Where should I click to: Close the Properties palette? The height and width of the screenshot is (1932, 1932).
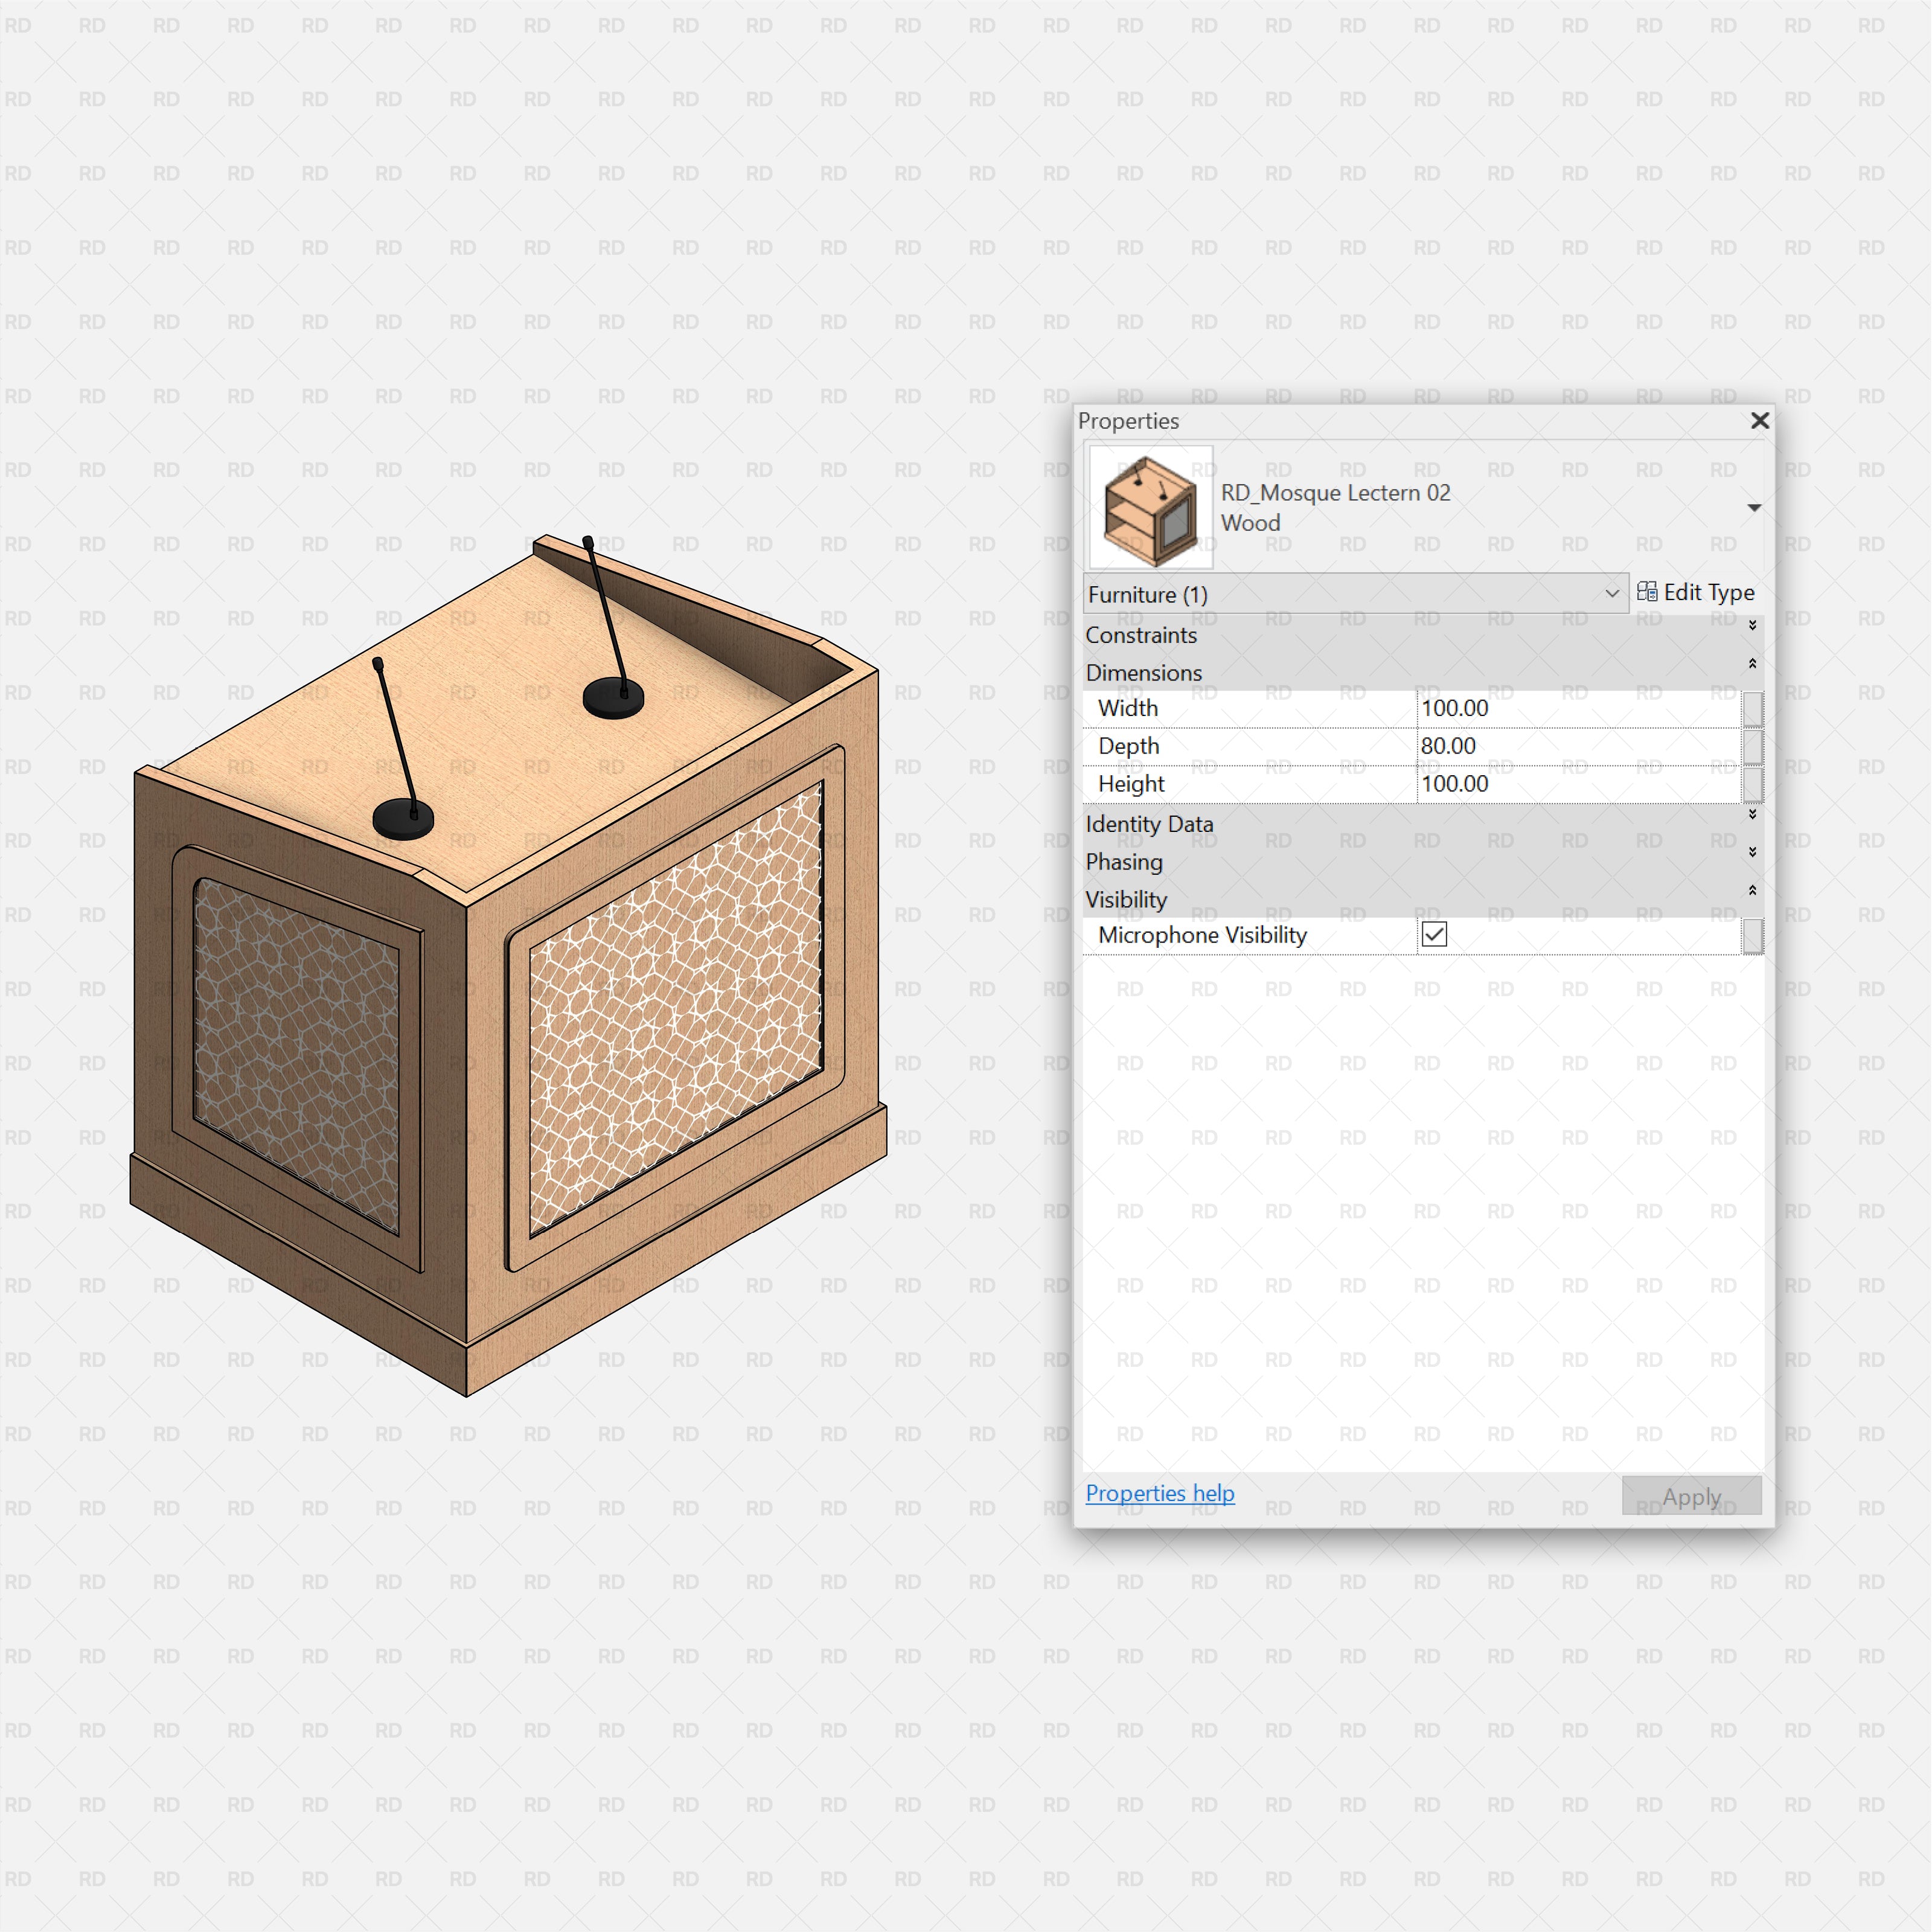click(x=1760, y=421)
